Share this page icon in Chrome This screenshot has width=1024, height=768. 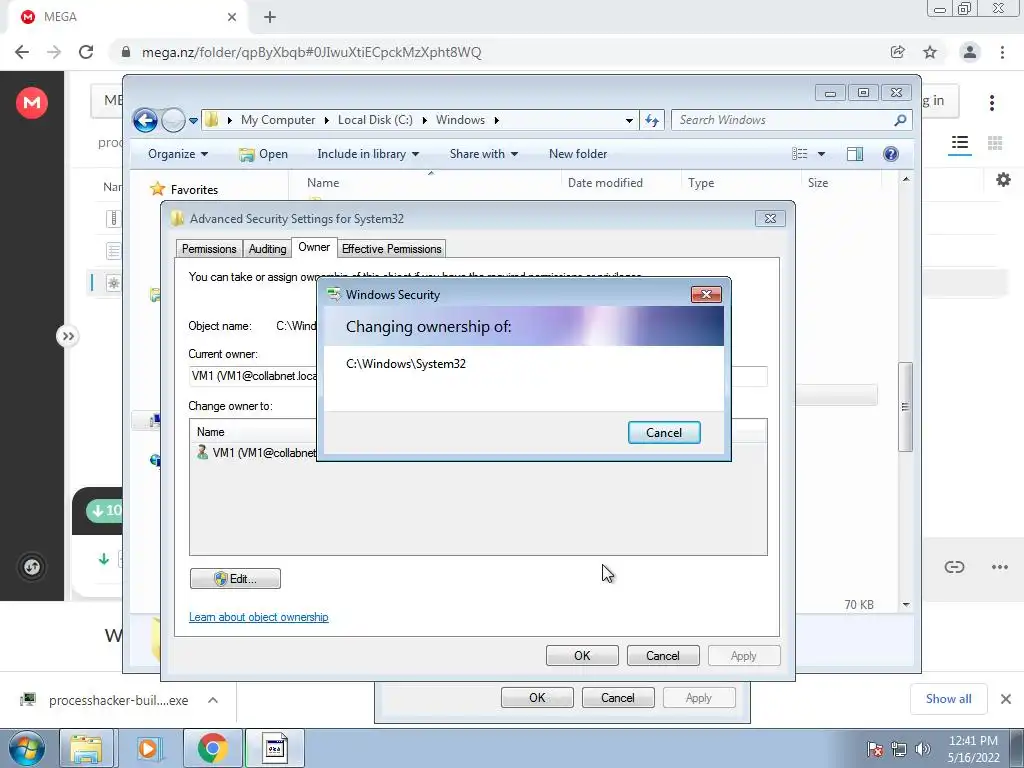coord(898,52)
